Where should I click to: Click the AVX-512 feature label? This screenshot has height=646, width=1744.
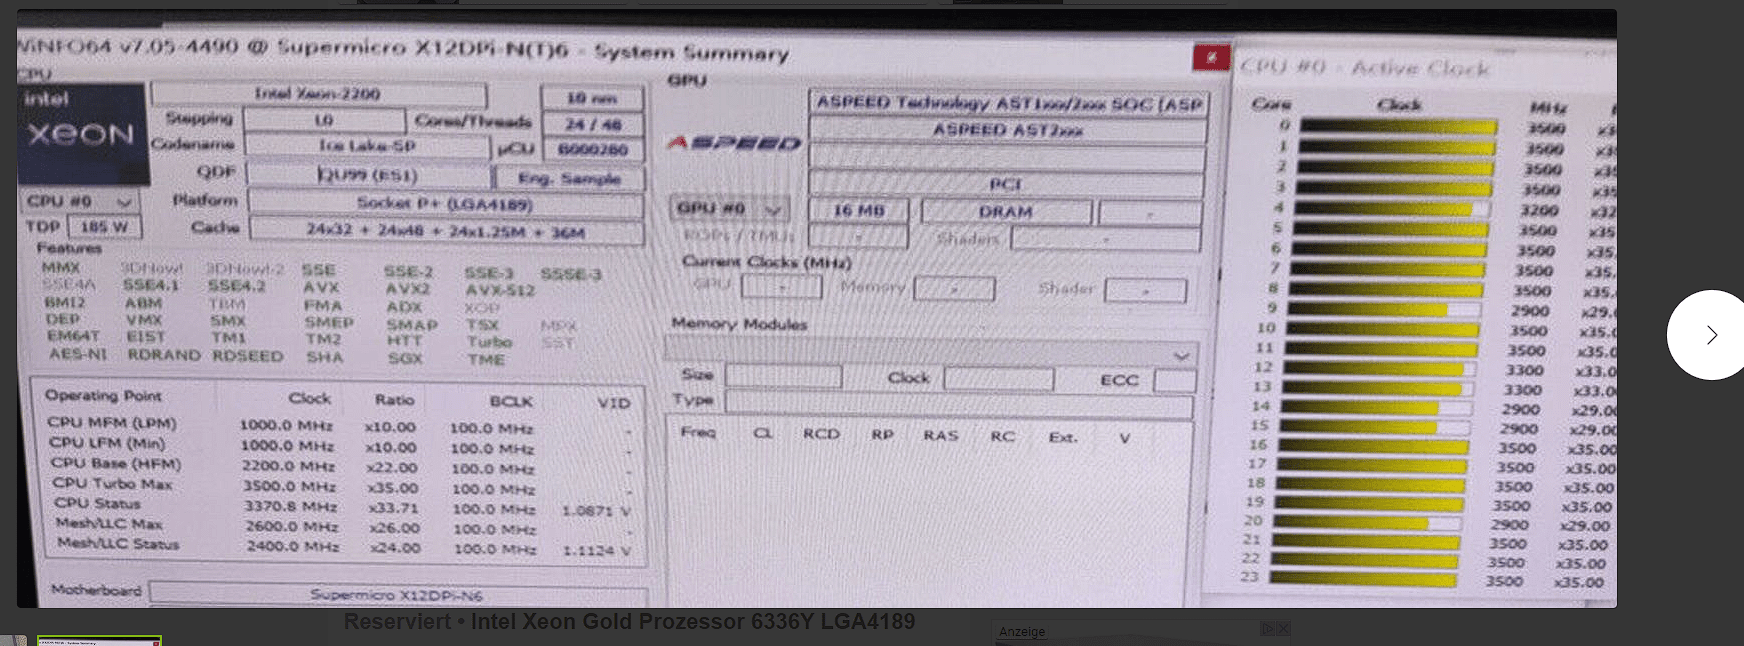click(500, 291)
